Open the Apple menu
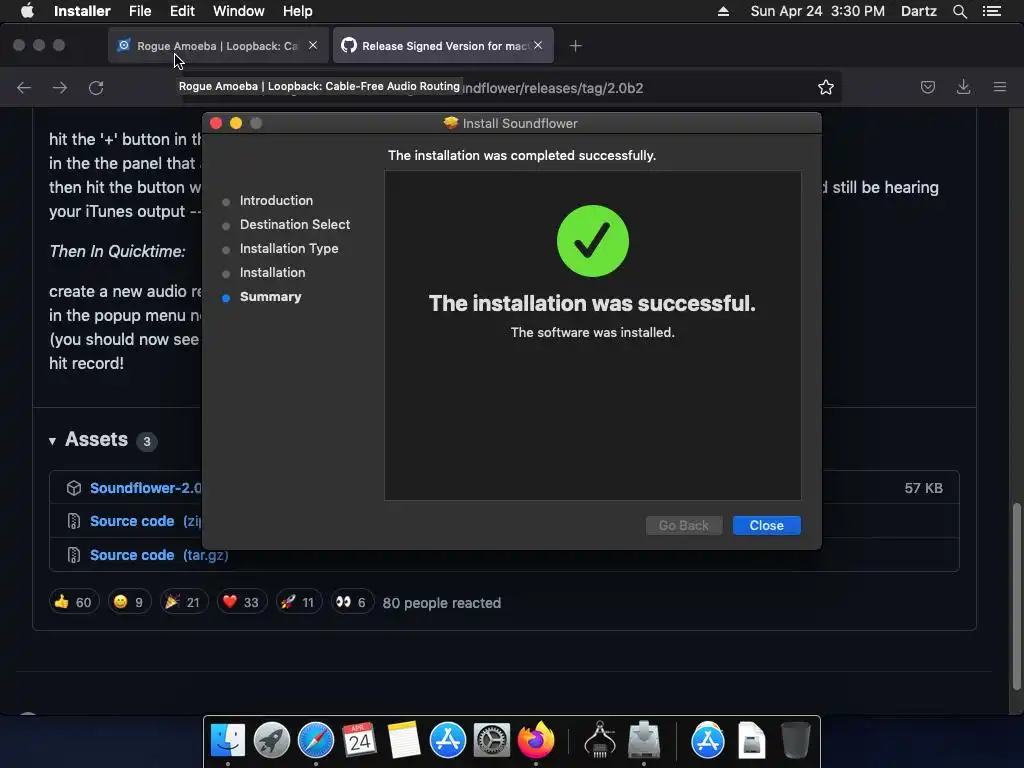The height and width of the screenshot is (768, 1024). 27,11
